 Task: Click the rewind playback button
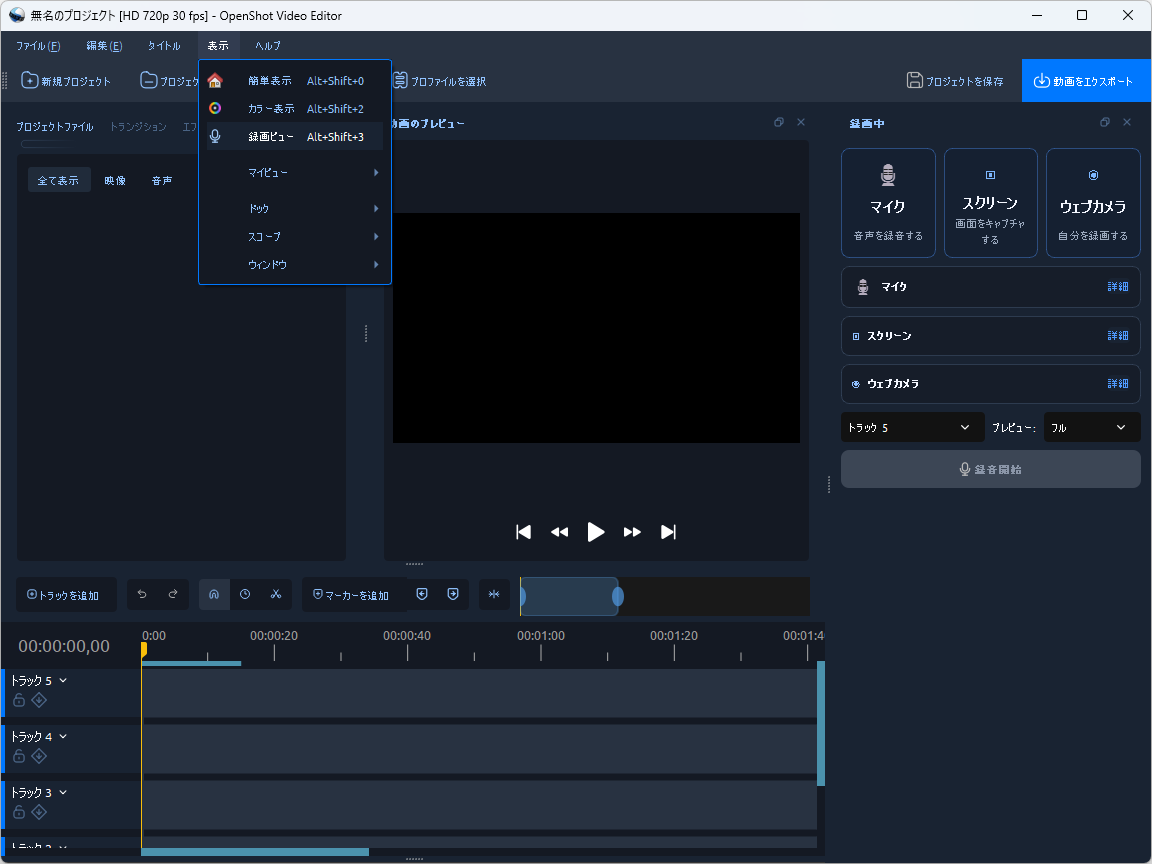[559, 532]
